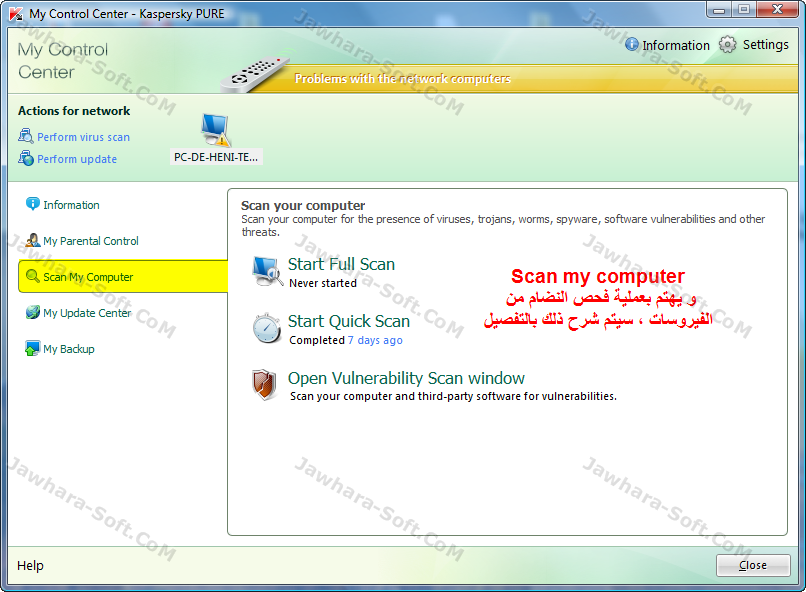This screenshot has height=592, width=806.
Task: Click the My Backup green arrow icon
Action: point(32,348)
